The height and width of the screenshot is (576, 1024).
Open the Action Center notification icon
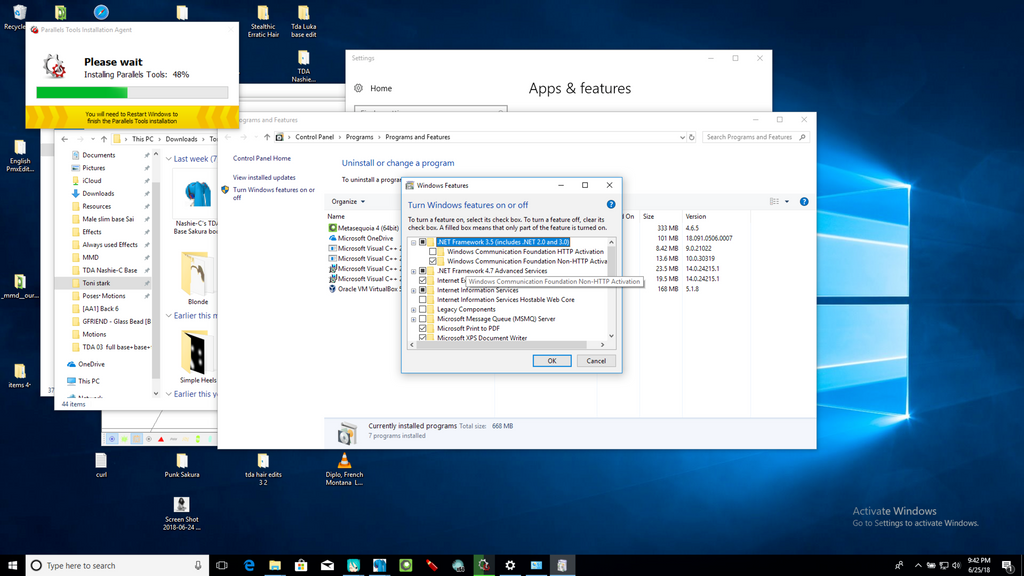1008,566
